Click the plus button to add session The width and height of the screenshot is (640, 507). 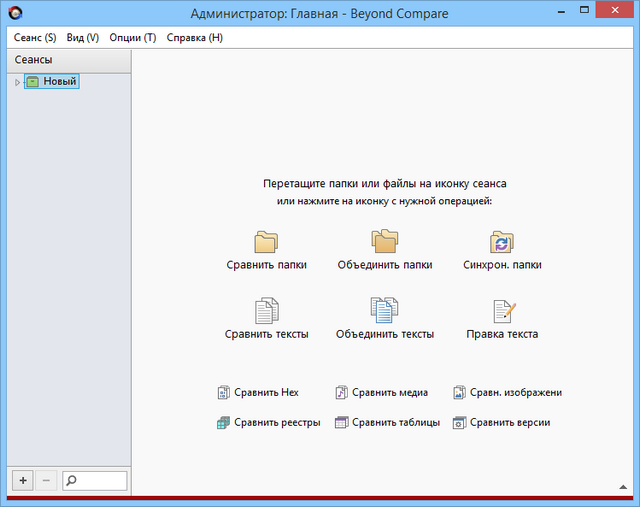23,481
